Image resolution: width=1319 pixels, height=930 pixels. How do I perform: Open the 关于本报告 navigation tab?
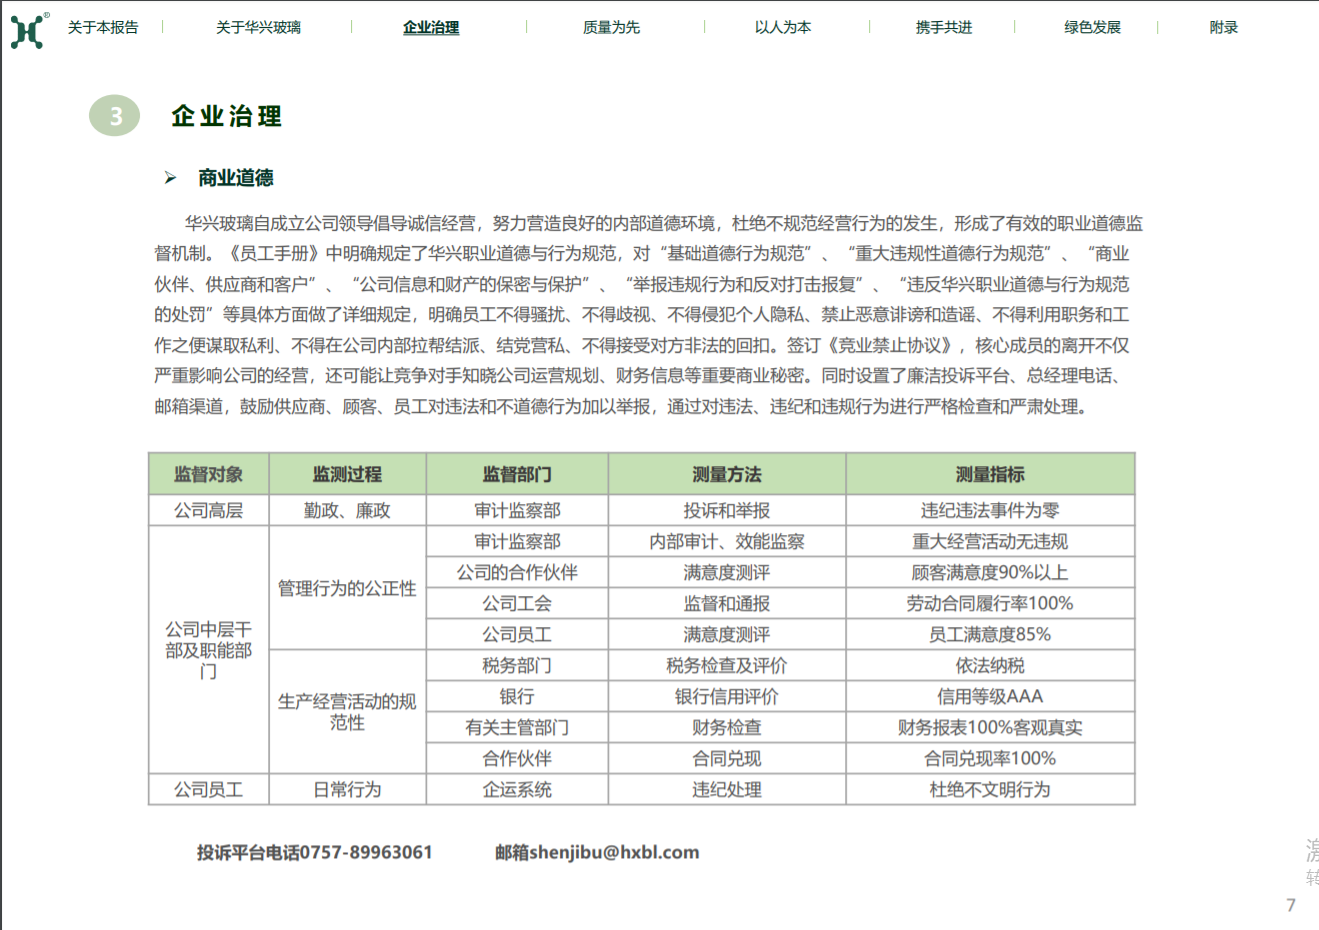pyautogui.click(x=103, y=27)
